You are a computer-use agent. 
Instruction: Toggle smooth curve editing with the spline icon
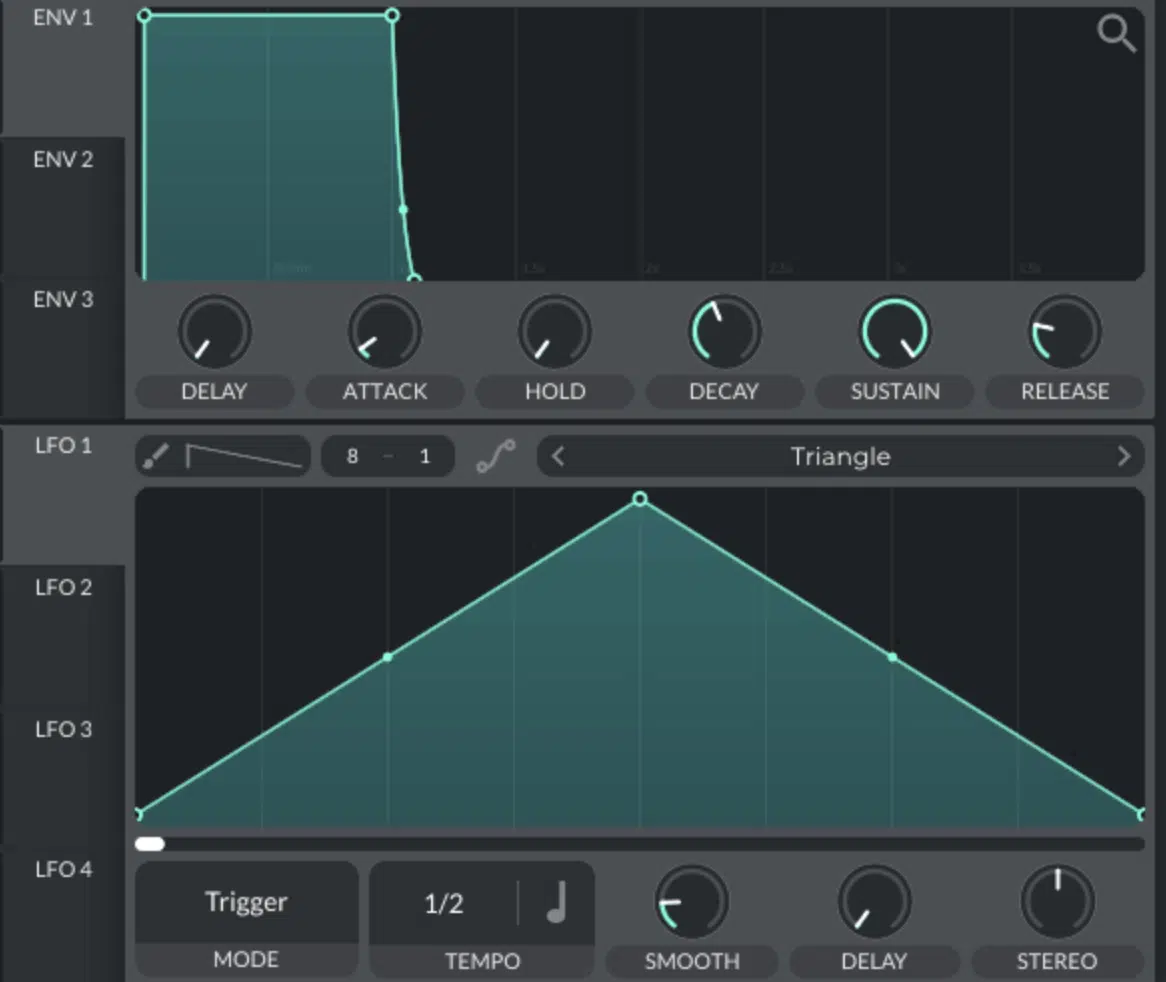494,456
